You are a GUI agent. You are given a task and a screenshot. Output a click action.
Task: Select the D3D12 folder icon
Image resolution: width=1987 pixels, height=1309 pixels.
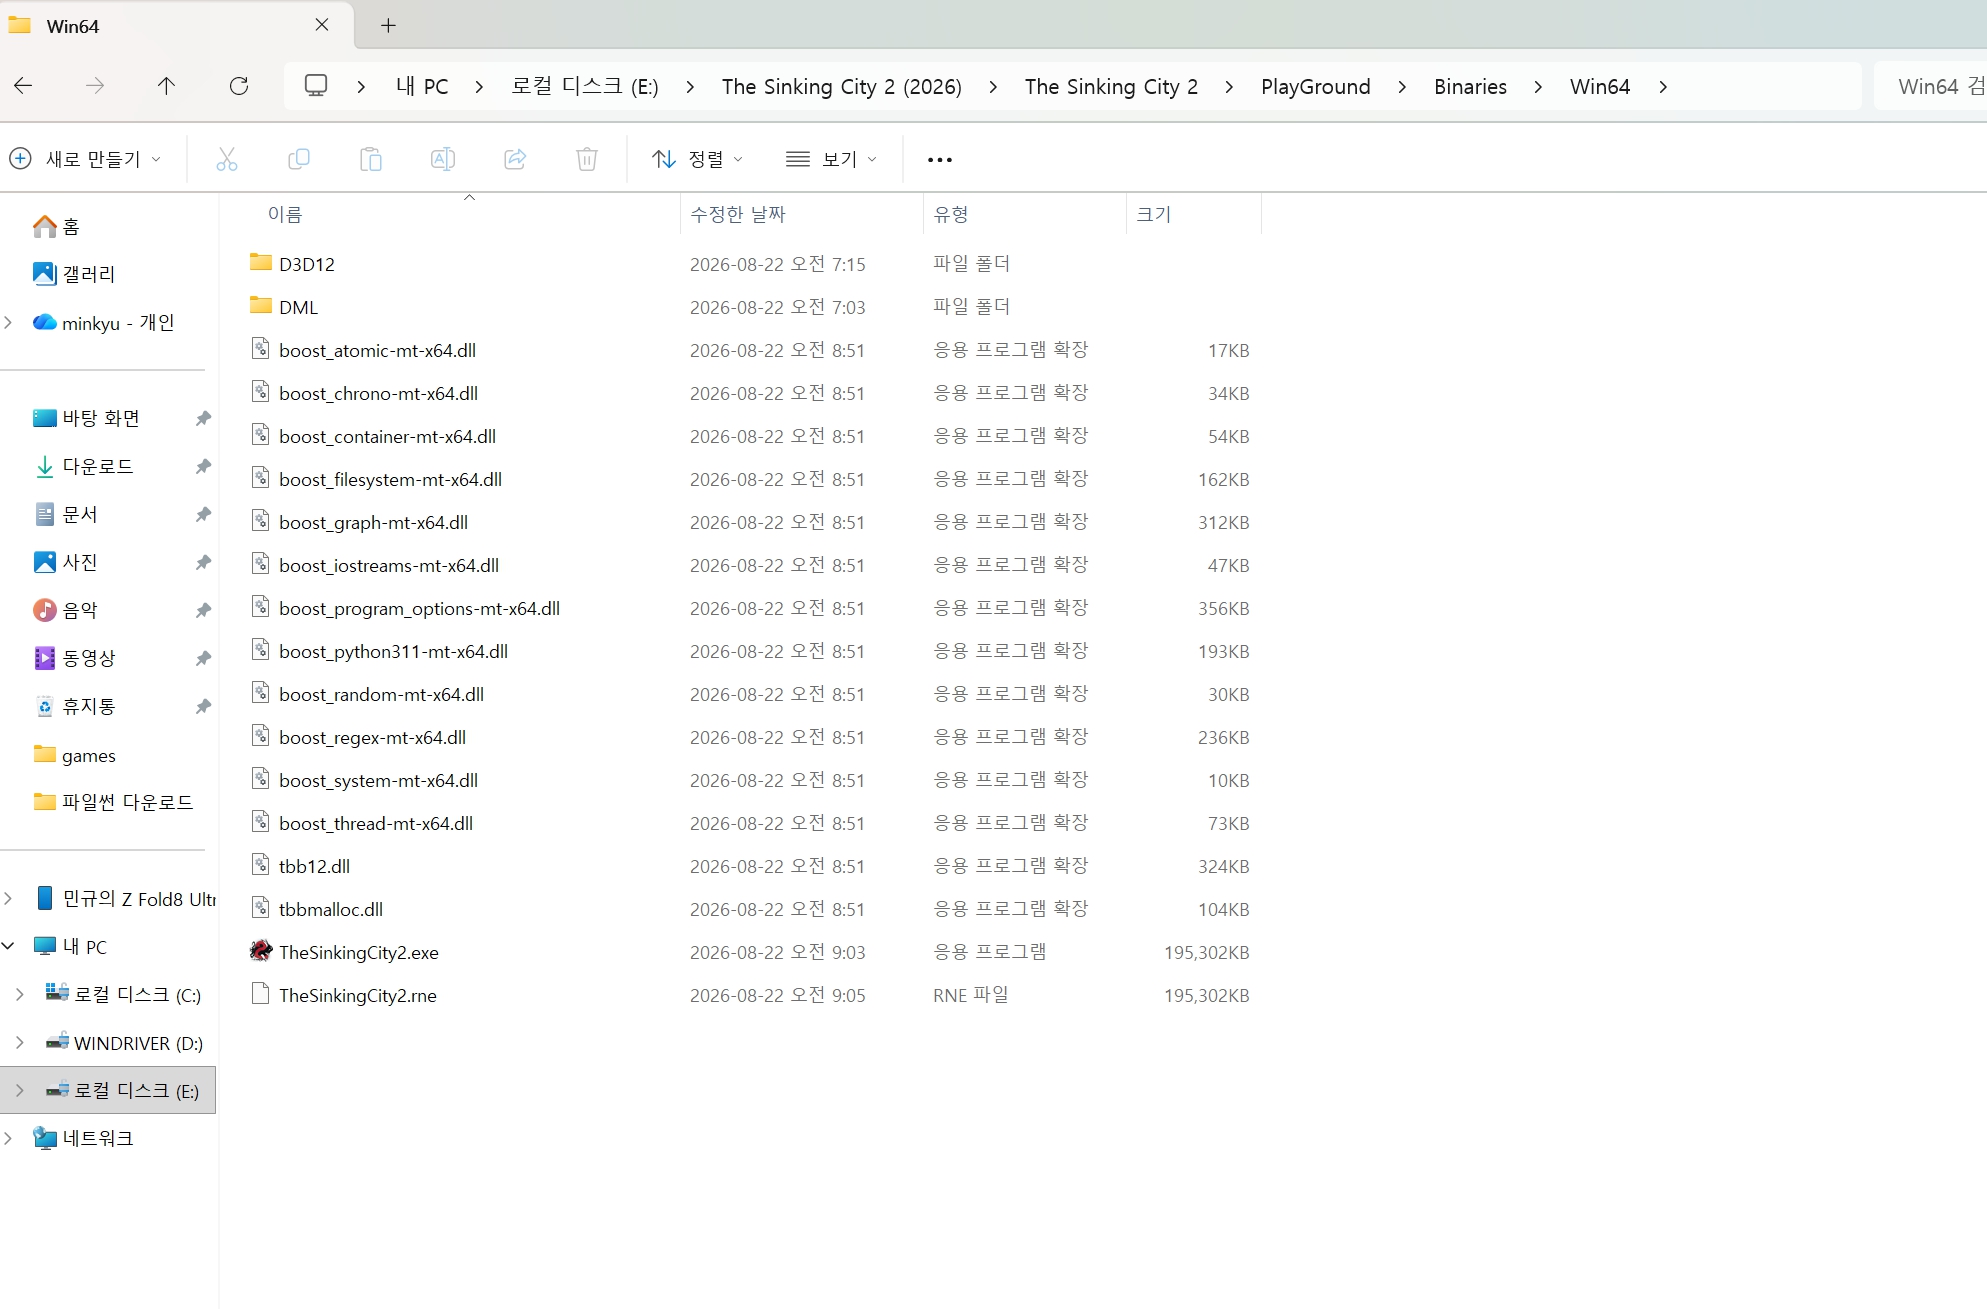point(261,263)
